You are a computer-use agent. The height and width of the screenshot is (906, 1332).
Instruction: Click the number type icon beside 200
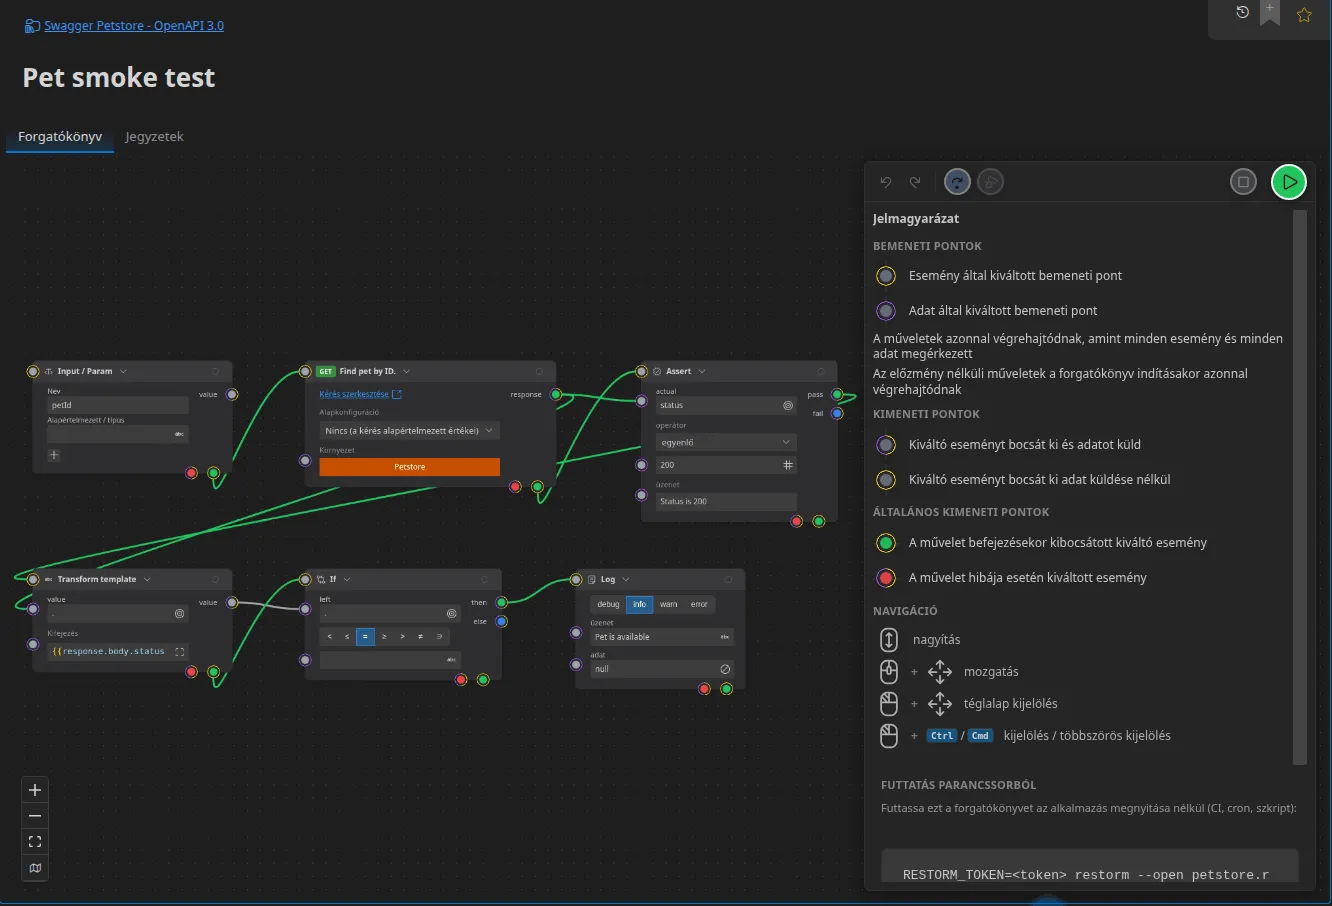[x=788, y=464]
